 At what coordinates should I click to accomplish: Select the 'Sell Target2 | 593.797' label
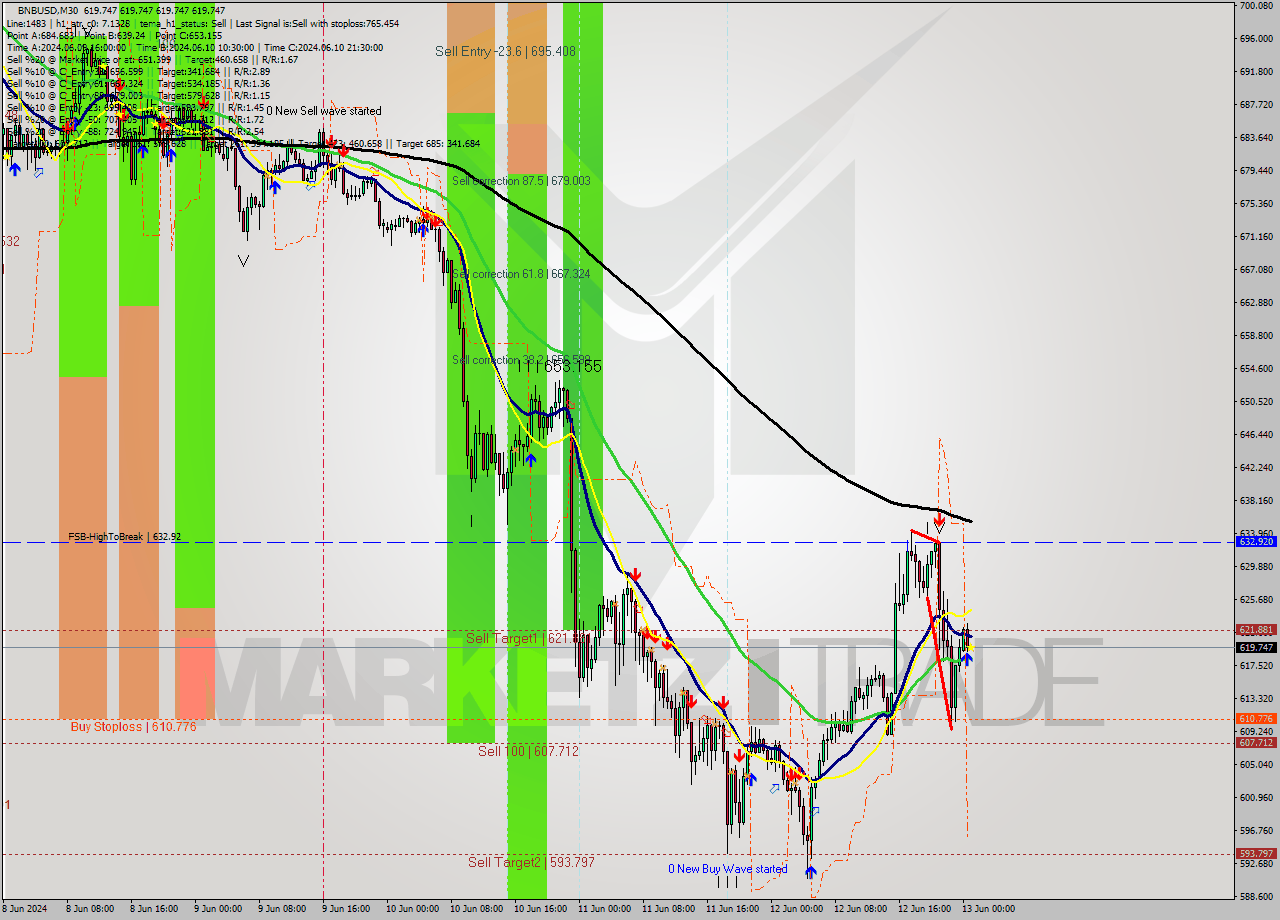point(531,862)
